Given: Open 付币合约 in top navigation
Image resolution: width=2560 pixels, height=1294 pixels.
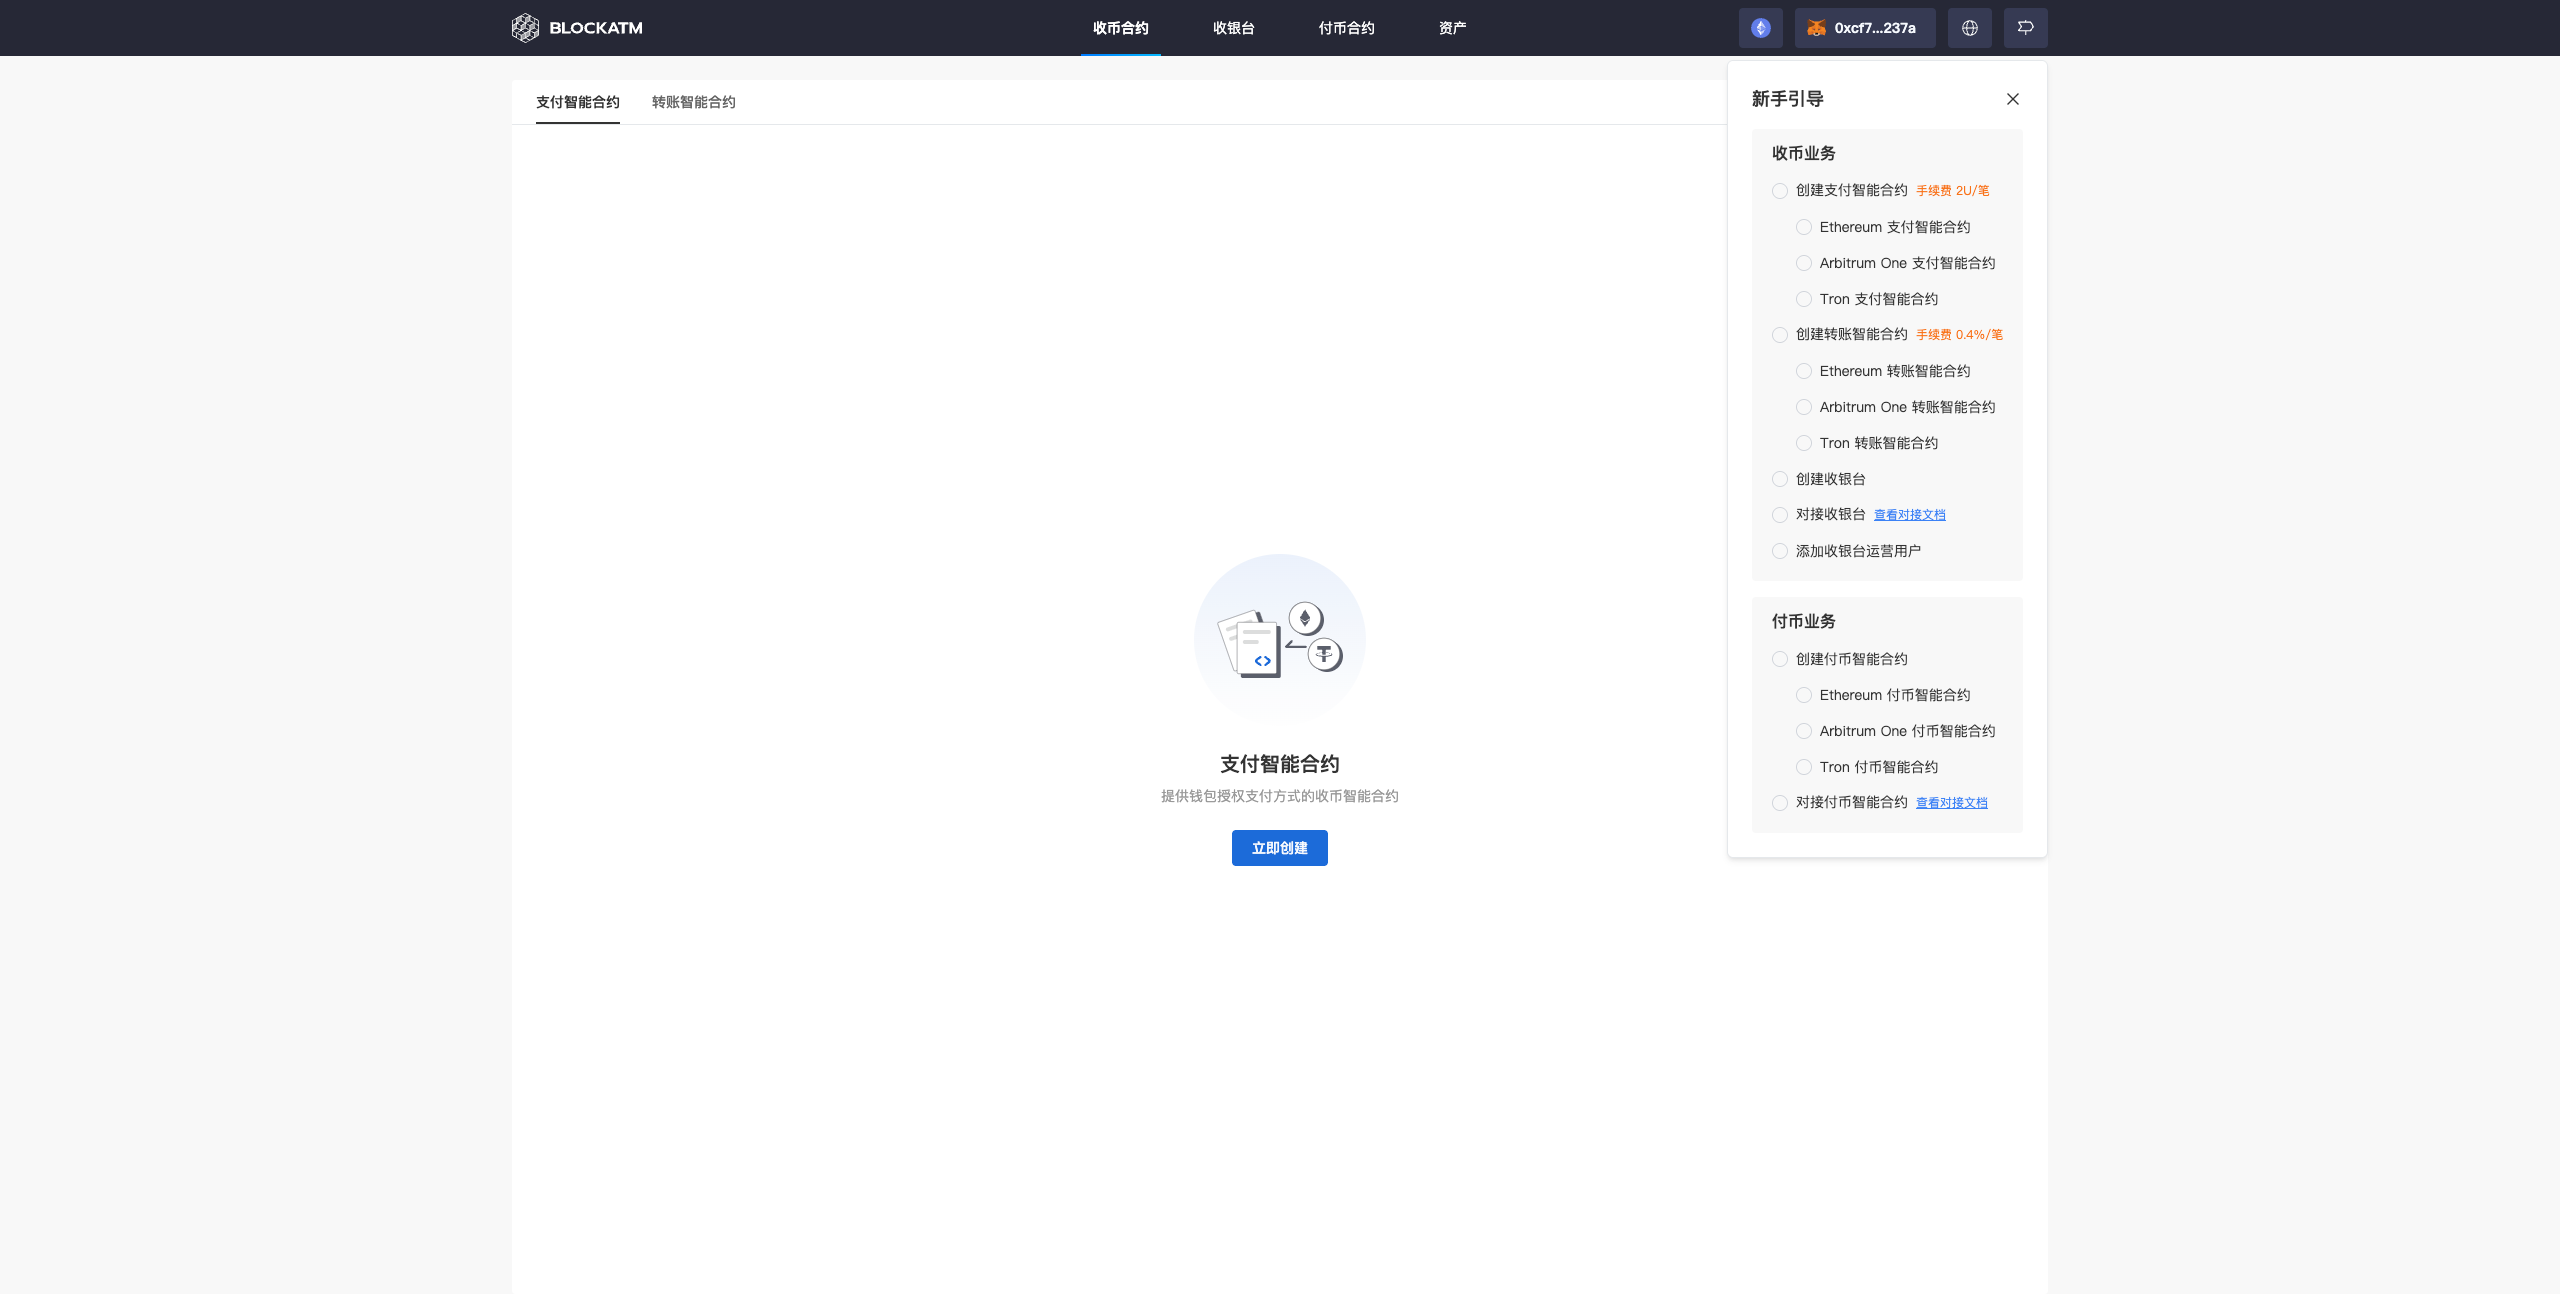Looking at the screenshot, I should (1346, 28).
